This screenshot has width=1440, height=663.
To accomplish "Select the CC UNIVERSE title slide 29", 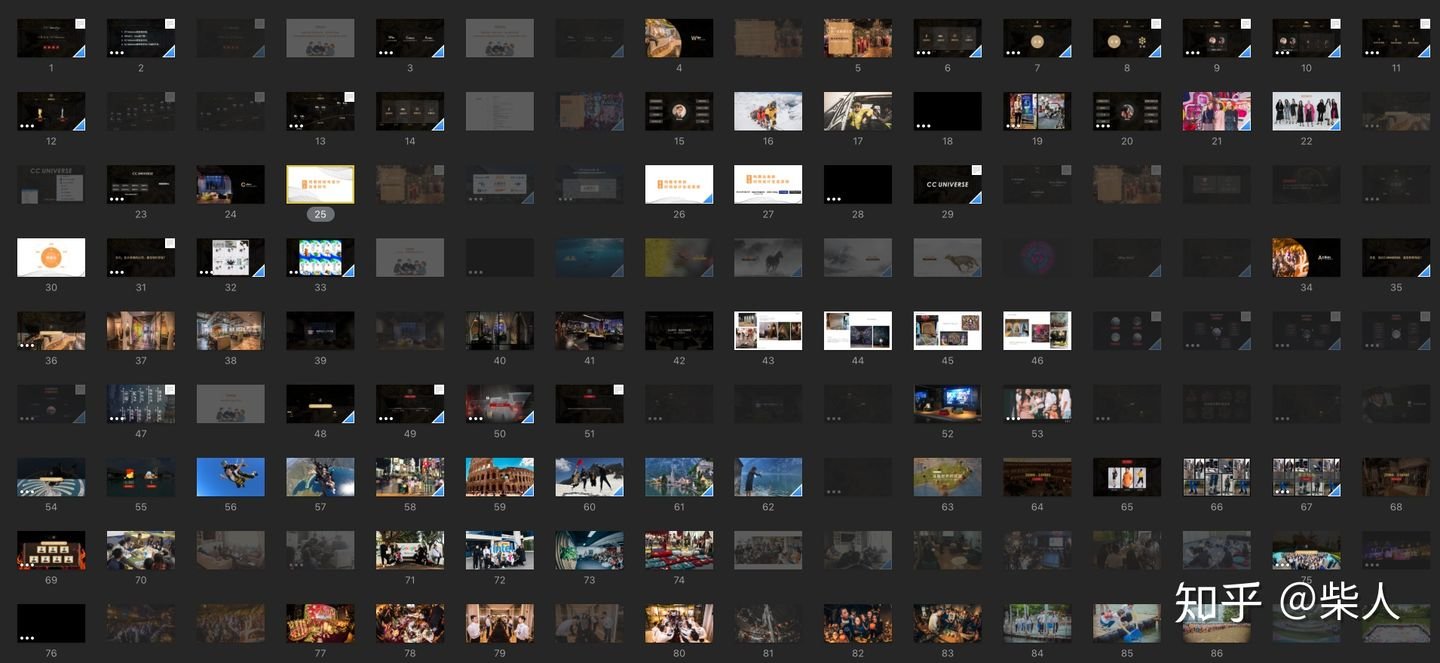I will point(946,184).
